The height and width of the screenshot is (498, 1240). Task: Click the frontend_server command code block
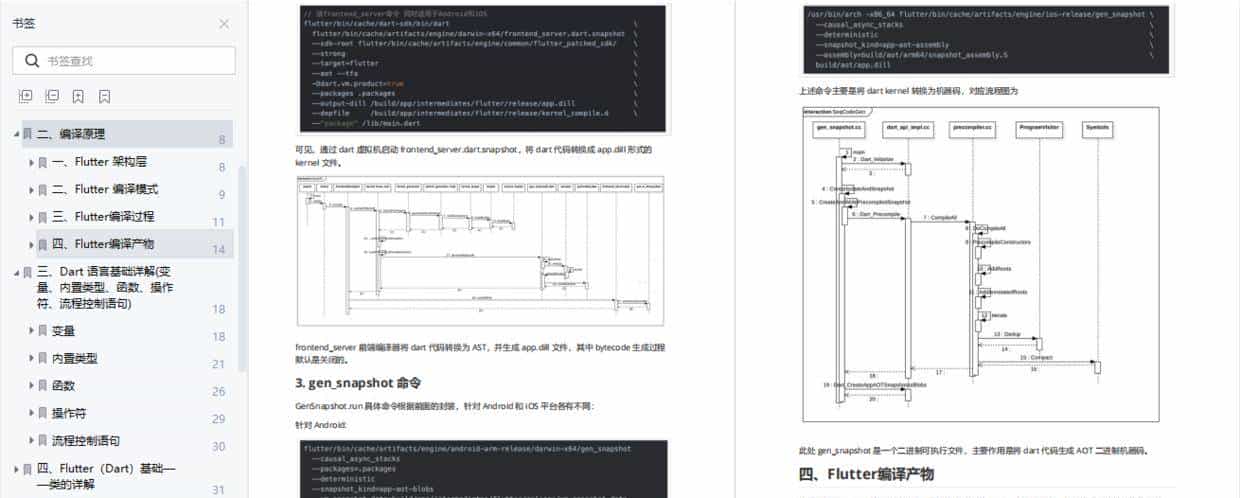point(483,69)
